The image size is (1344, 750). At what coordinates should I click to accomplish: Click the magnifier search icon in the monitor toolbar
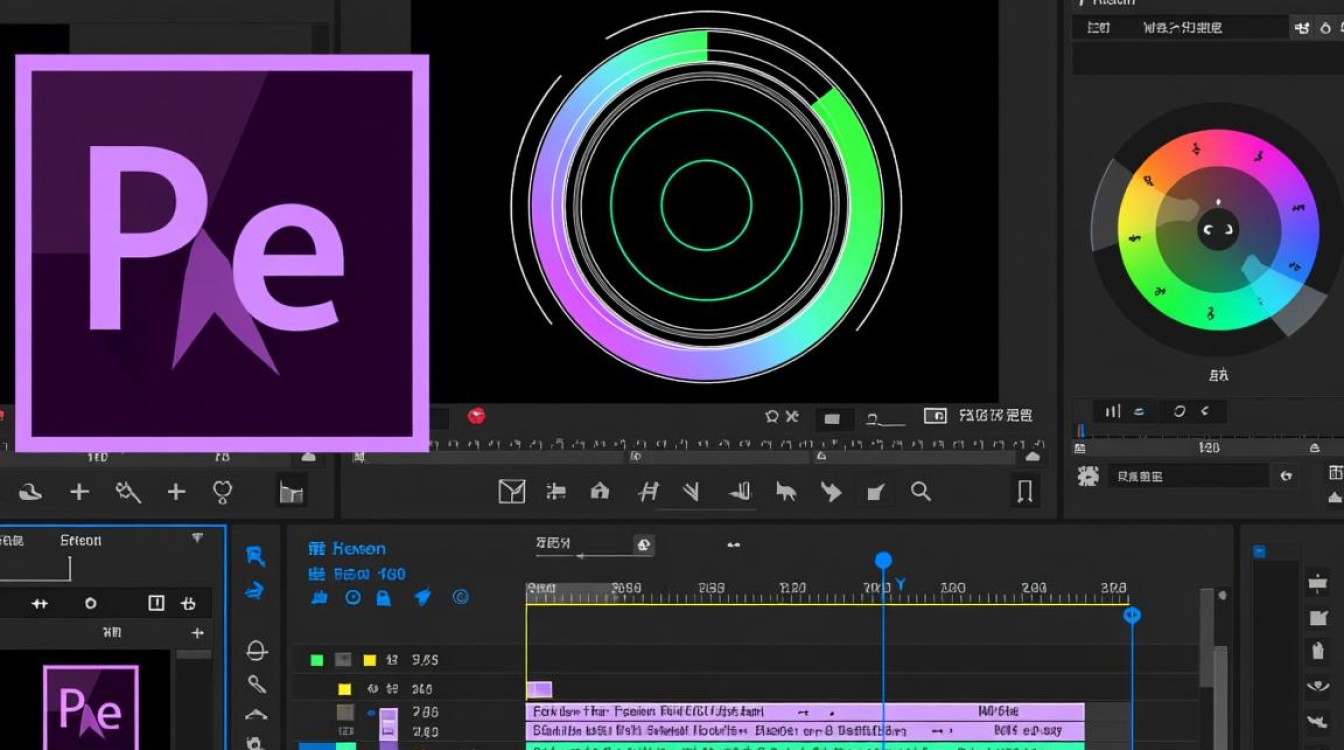[x=921, y=491]
